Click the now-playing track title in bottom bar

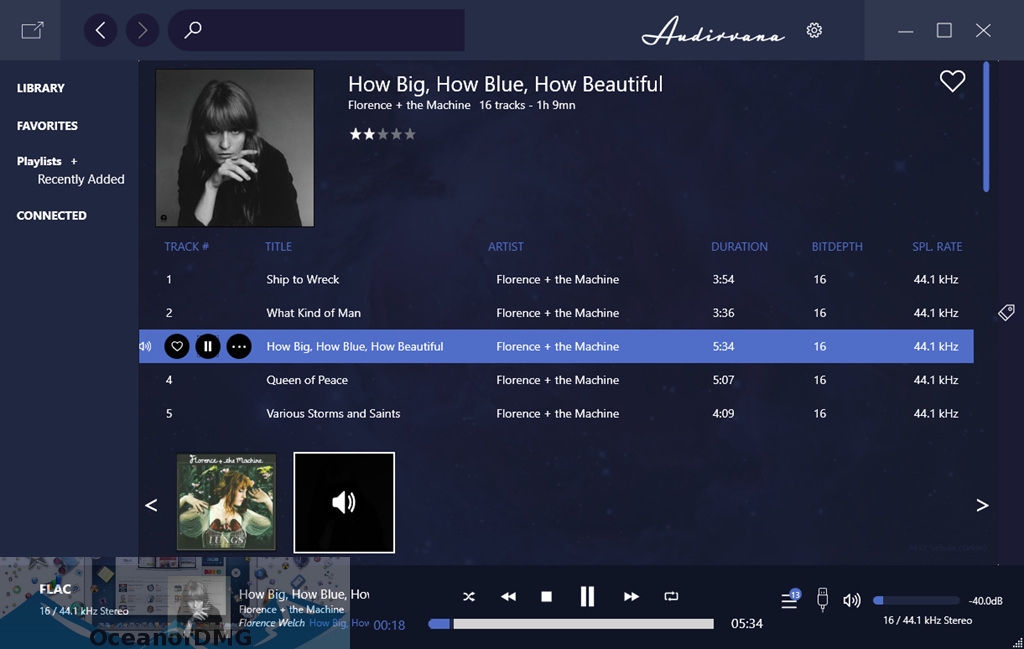(304, 594)
